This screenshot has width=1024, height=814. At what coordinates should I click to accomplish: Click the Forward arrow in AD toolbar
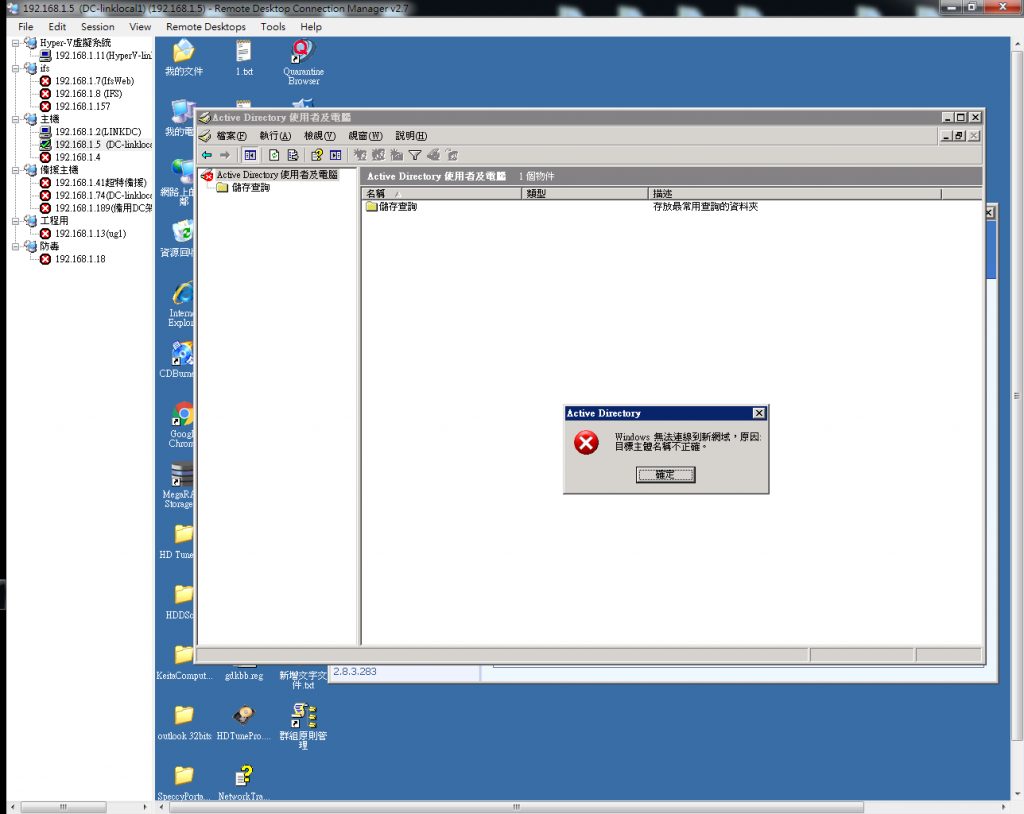point(225,155)
